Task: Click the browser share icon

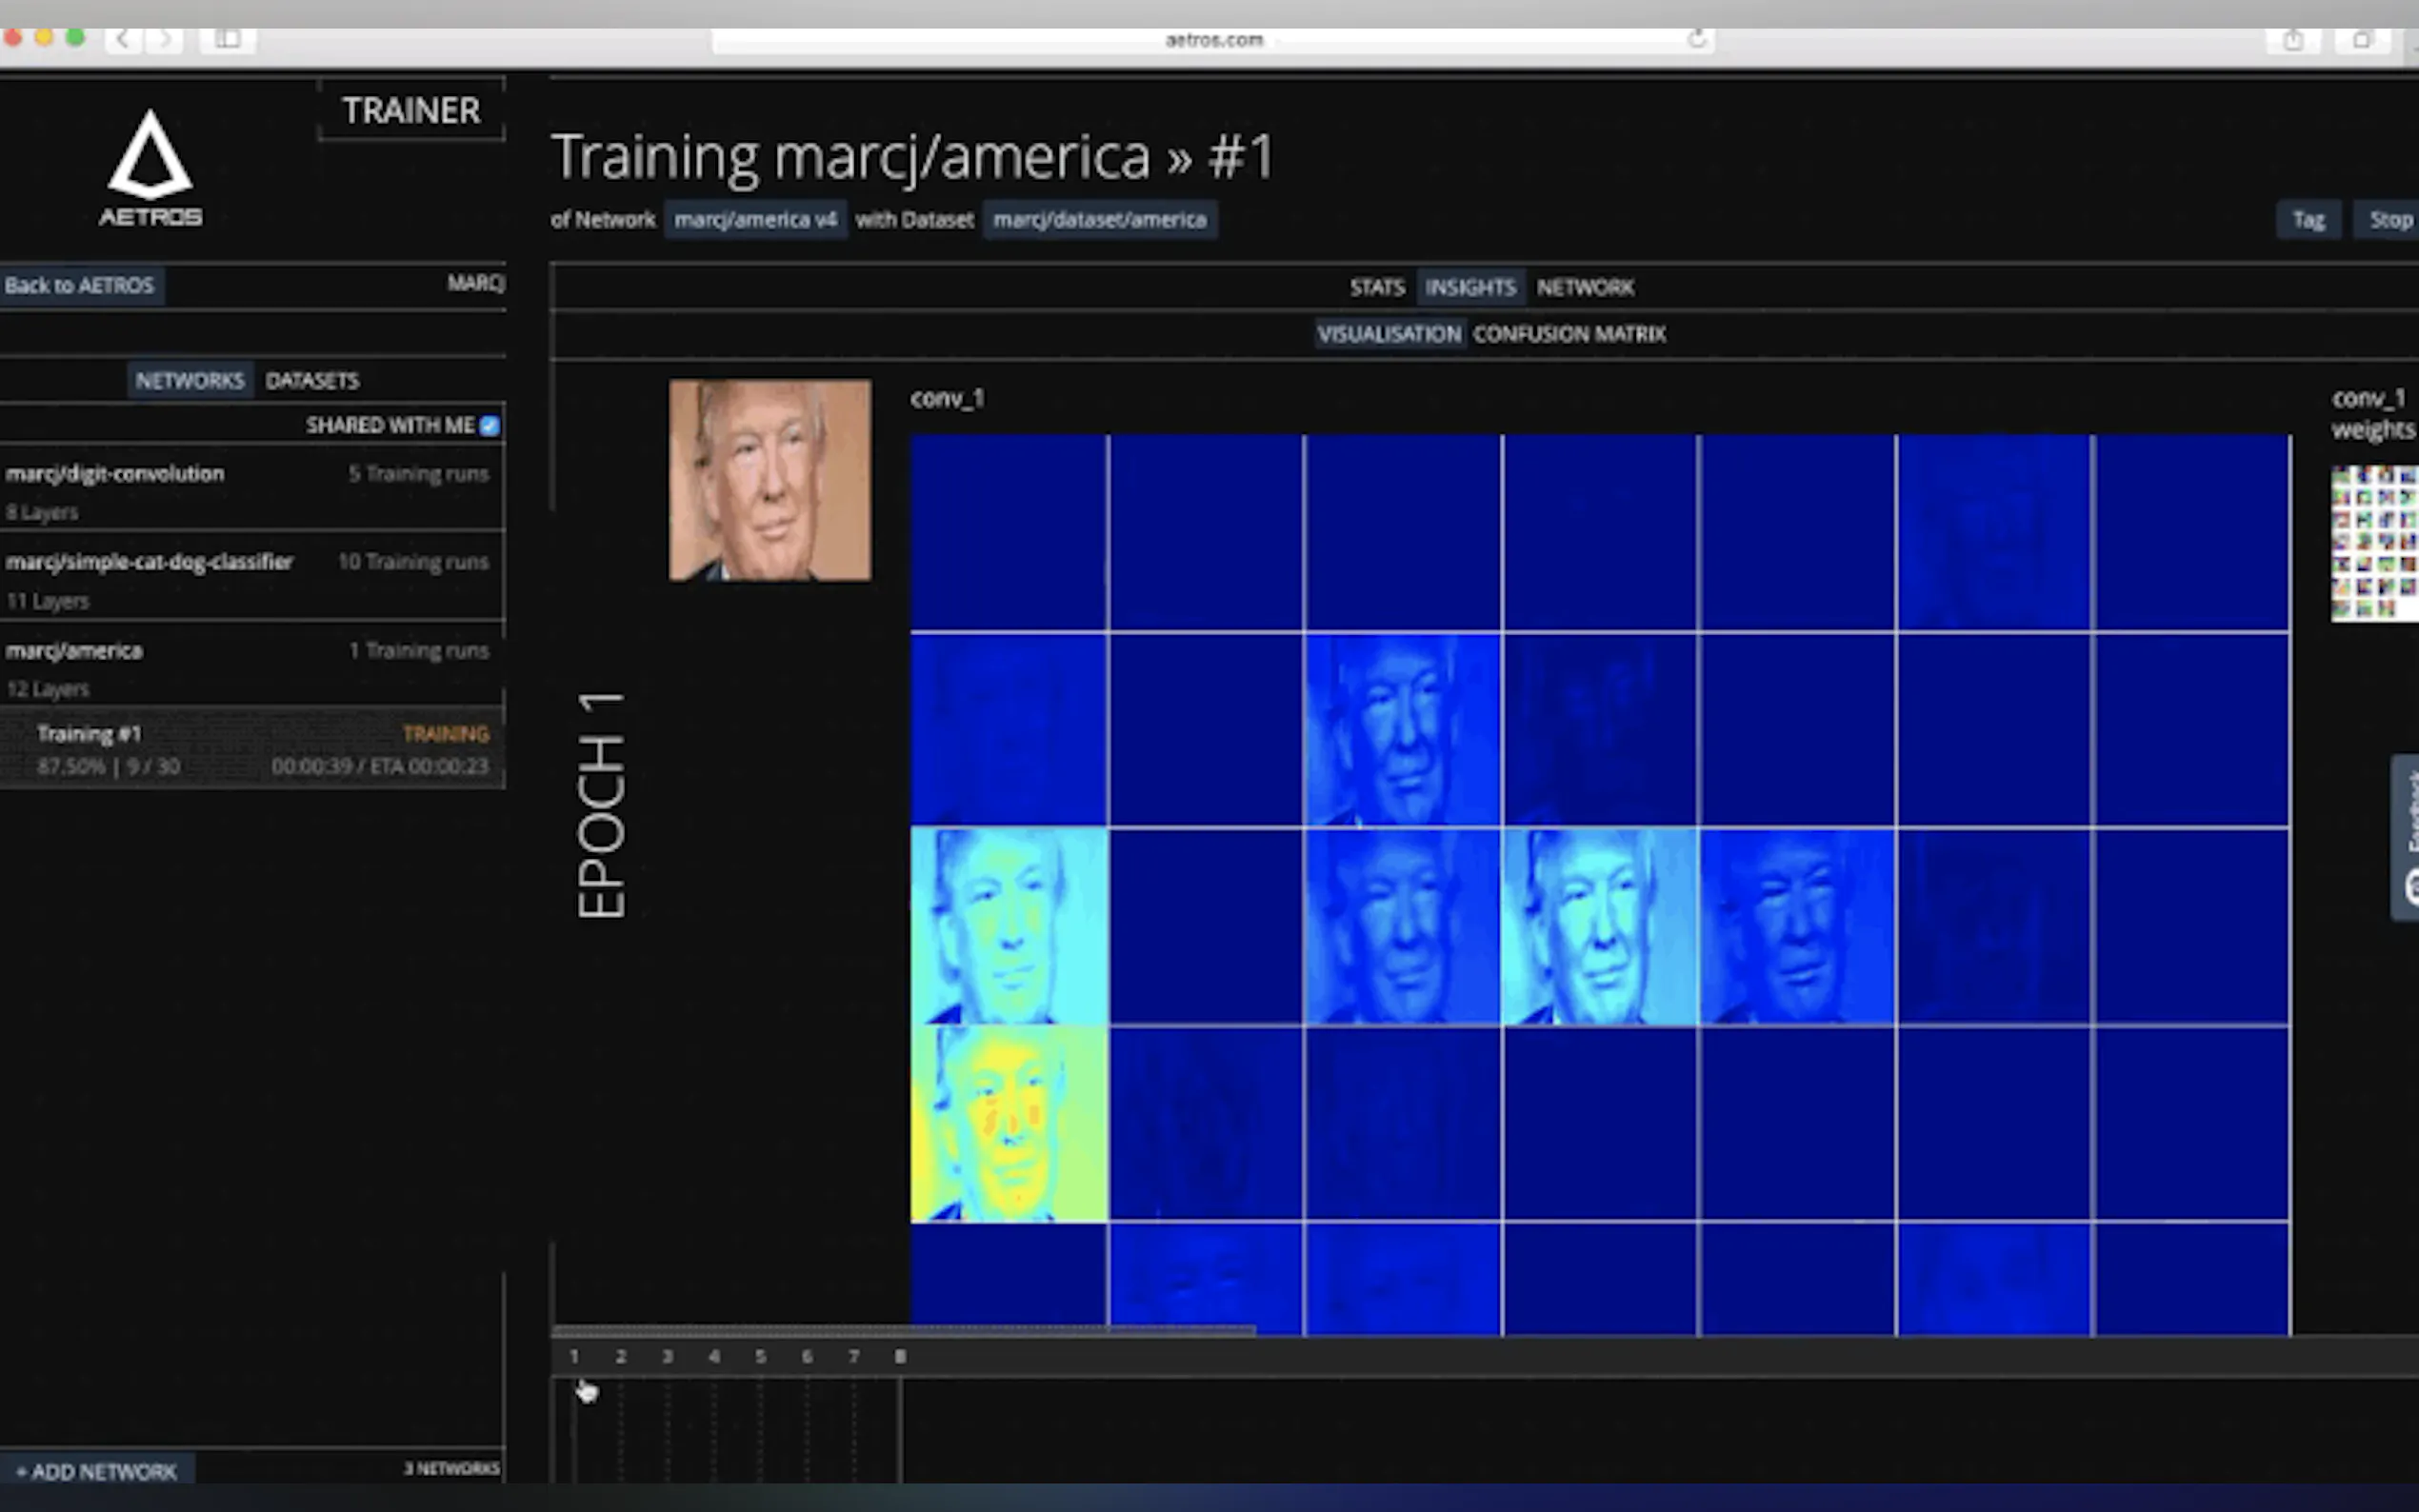Action: pyautogui.click(x=2293, y=40)
